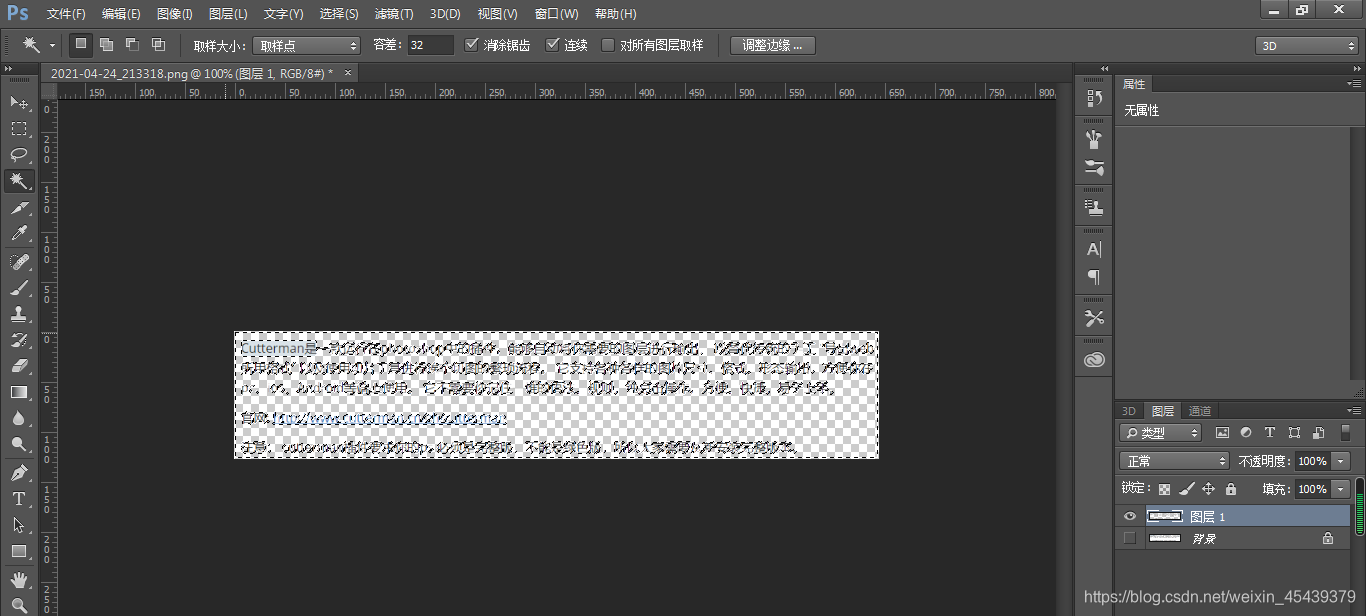Filter layers by pixel layers icon
Image resolution: width=1366 pixels, height=616 pixels.
click(1222, 433)
